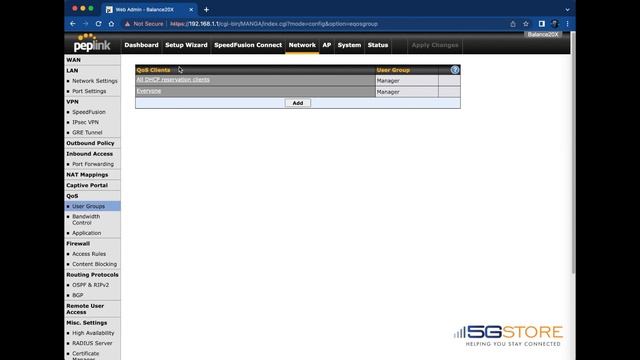Reload the page with refresh icon
Viewport: 640px width, 360px height.
click(98, 24)
